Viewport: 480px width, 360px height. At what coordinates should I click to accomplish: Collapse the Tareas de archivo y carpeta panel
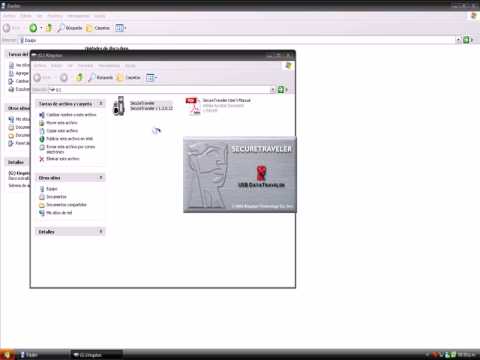101,104
